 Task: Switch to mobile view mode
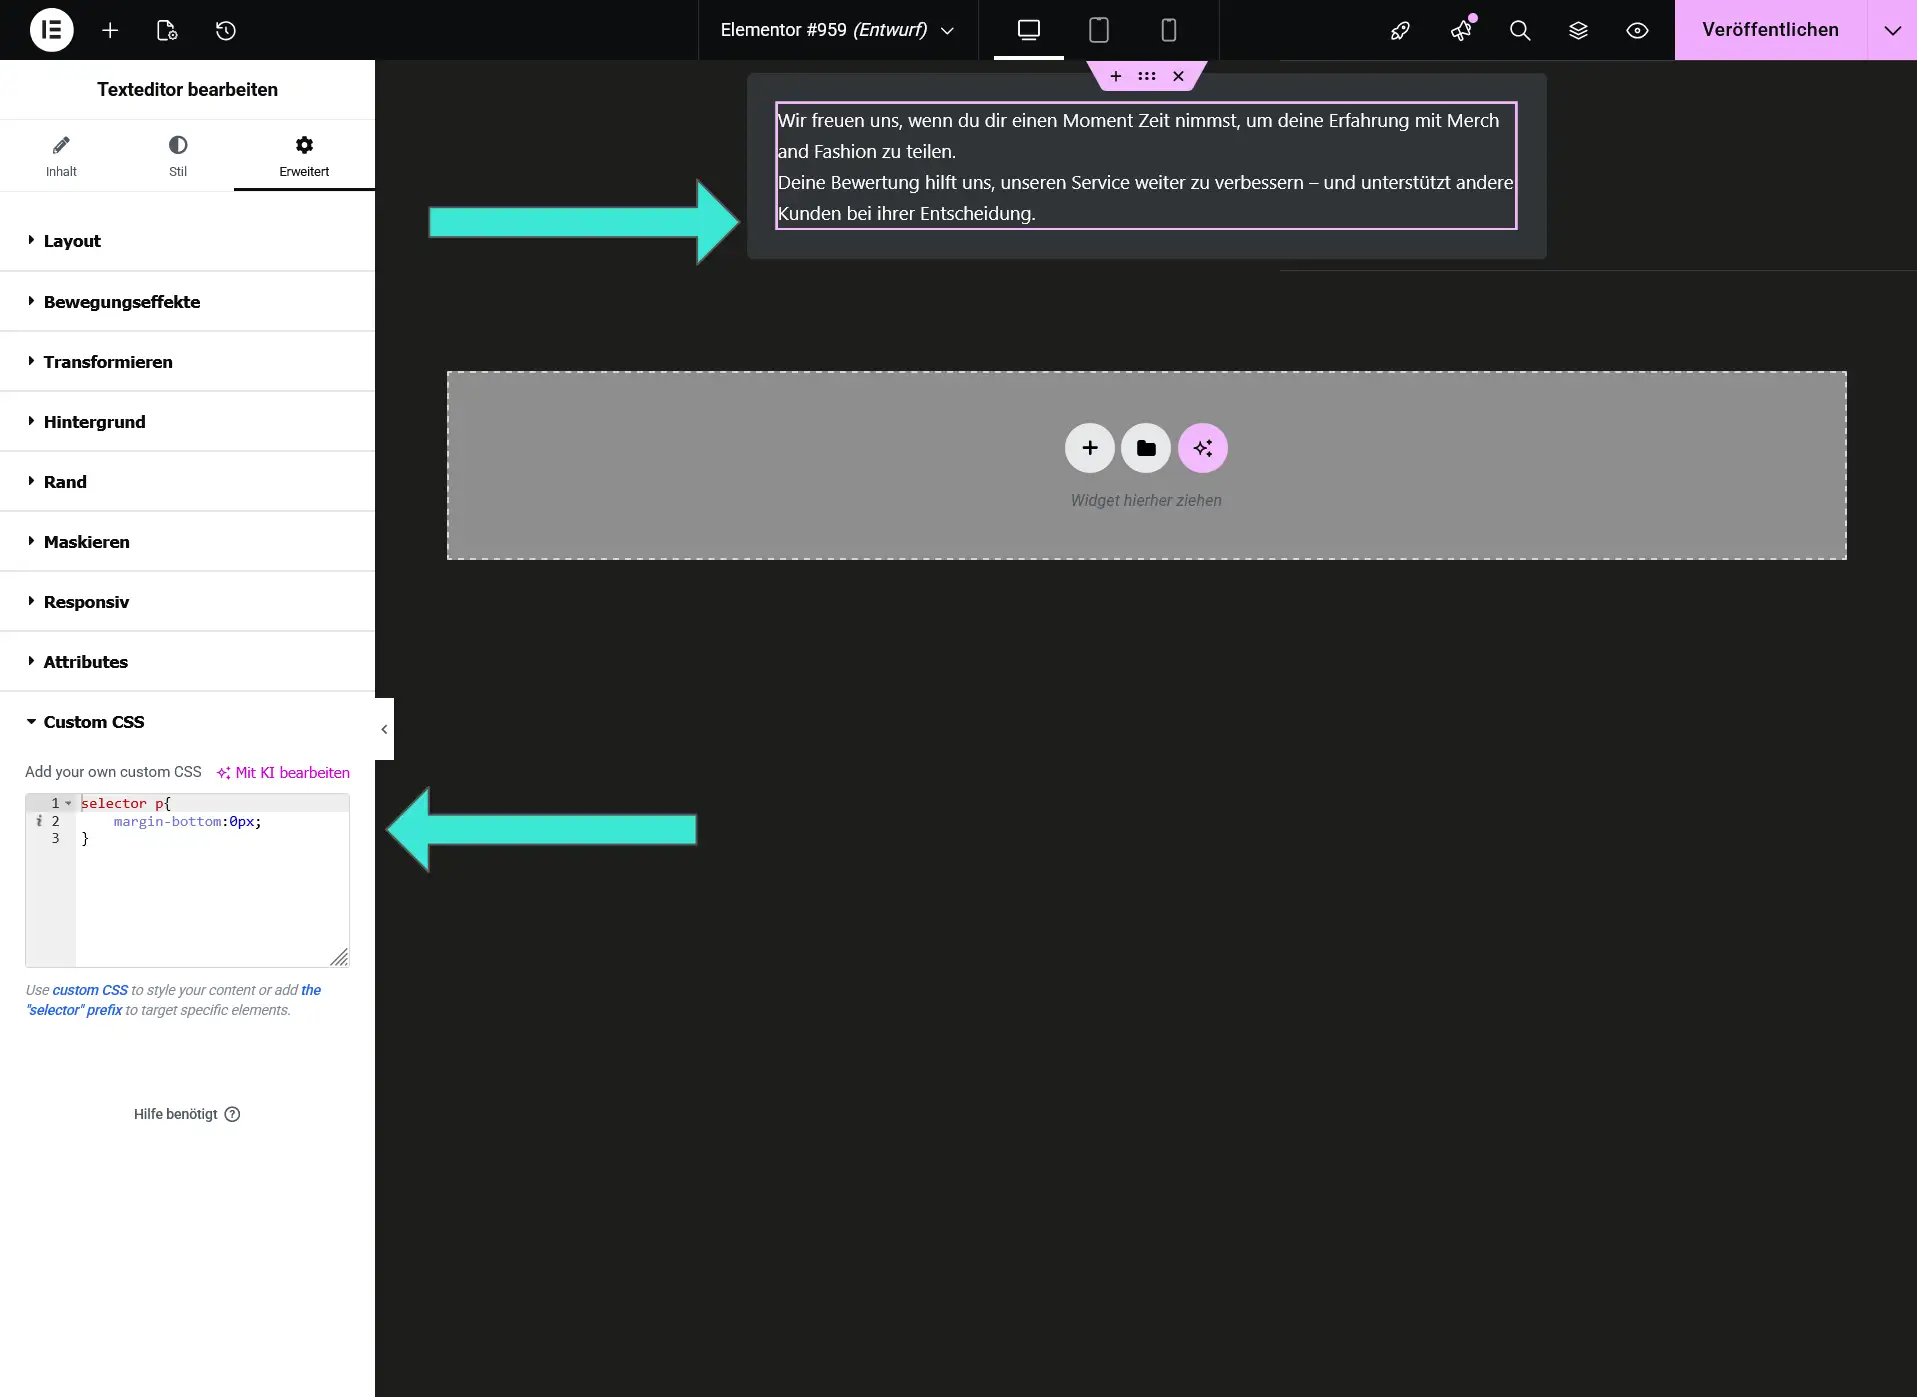coord(1168,30)
